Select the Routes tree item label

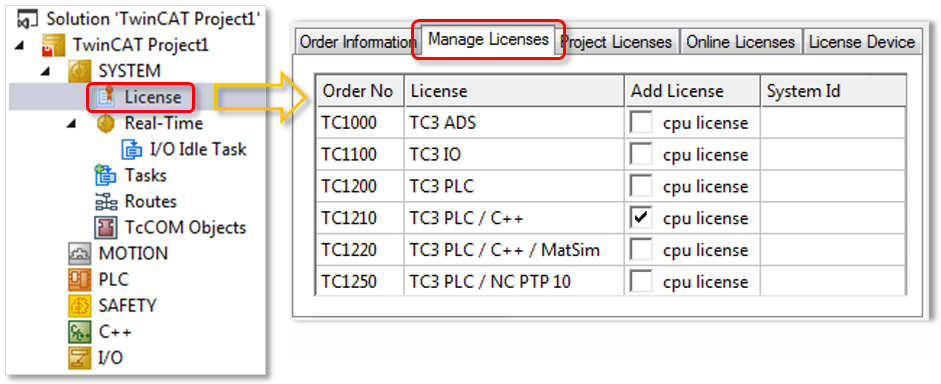151,202
